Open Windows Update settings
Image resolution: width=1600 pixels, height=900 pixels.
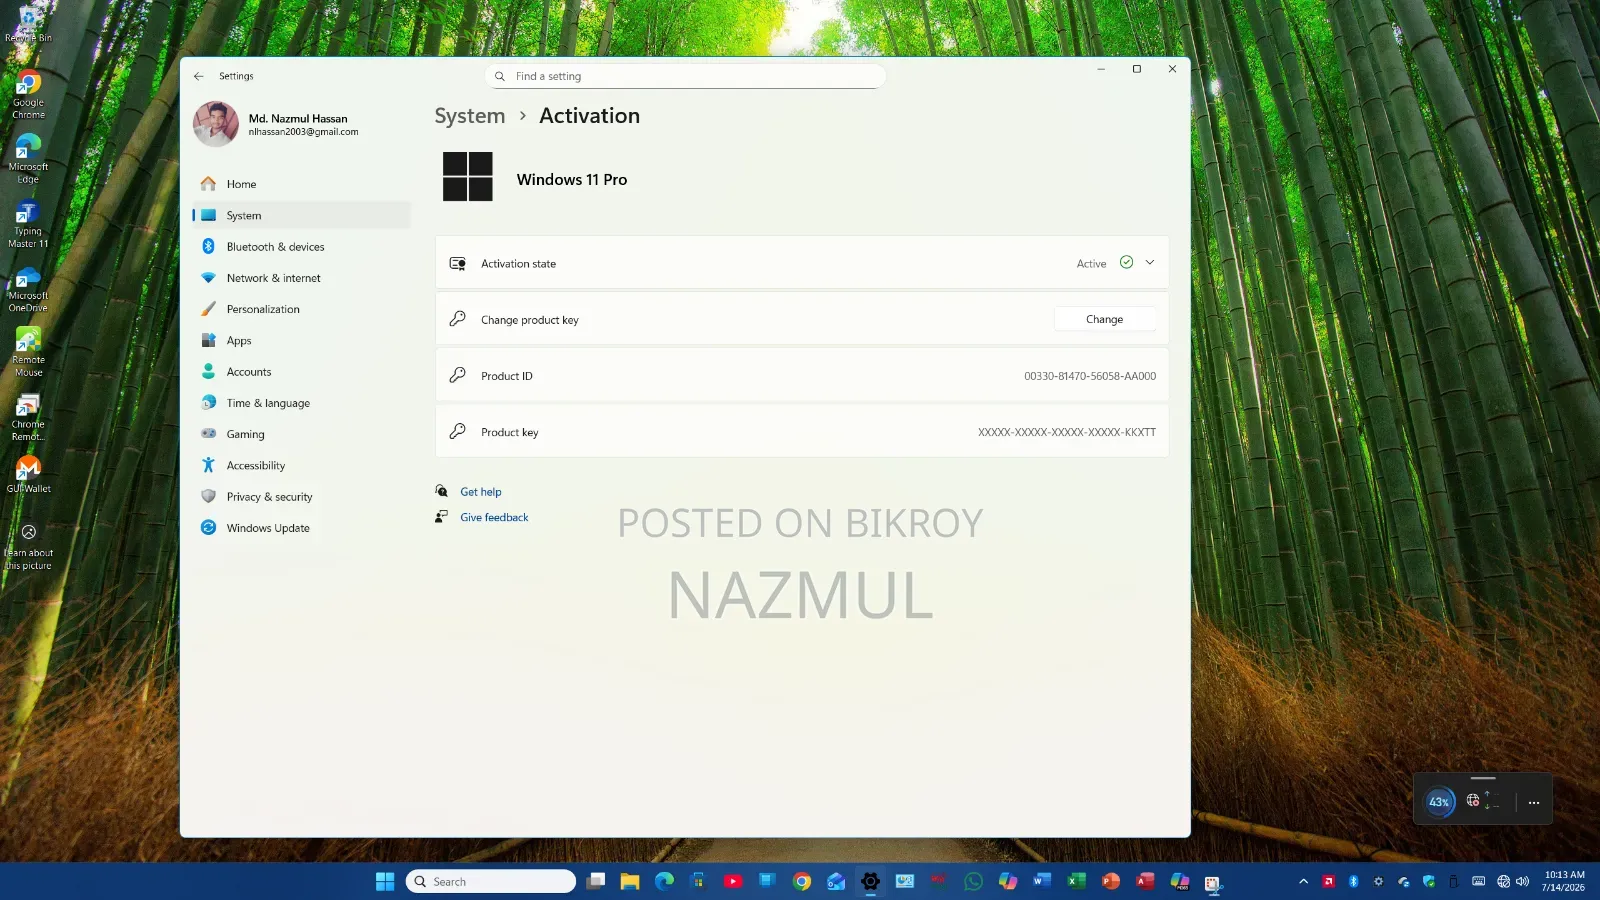(301, 528)
